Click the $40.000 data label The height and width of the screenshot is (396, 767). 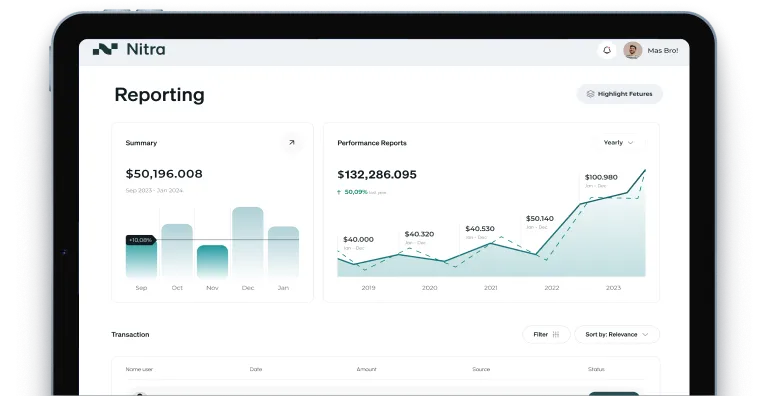[358, 240]
